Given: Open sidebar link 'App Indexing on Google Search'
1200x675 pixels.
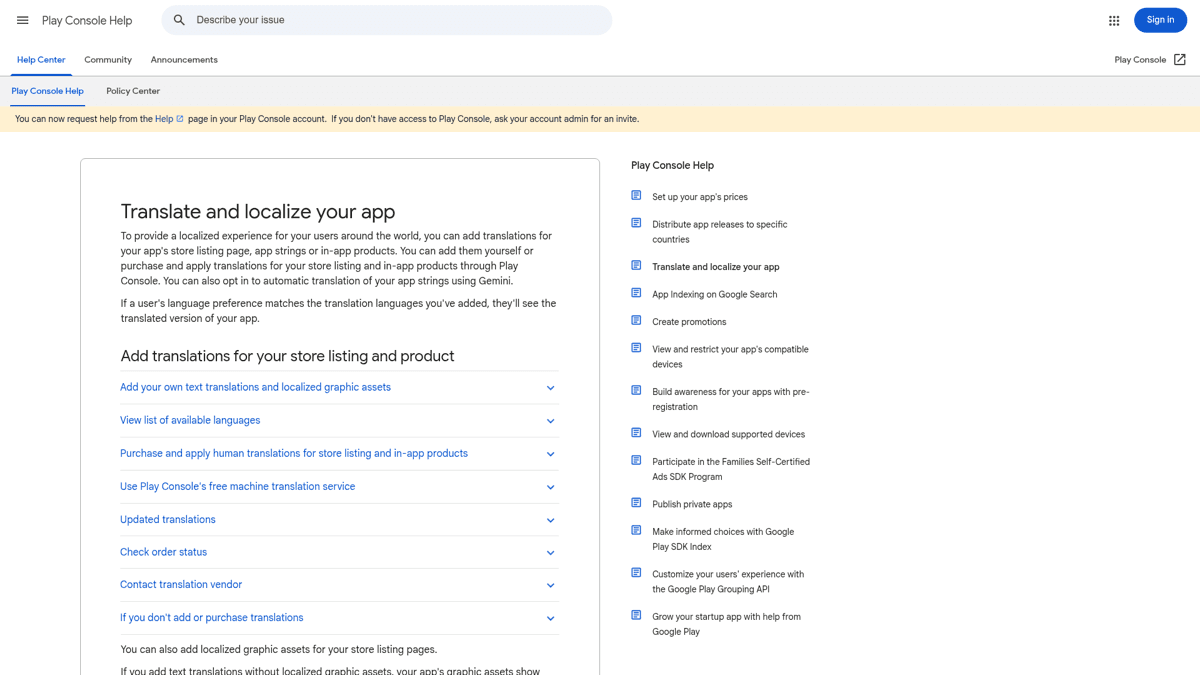Looking at the screenshot, I should point(714,294).
